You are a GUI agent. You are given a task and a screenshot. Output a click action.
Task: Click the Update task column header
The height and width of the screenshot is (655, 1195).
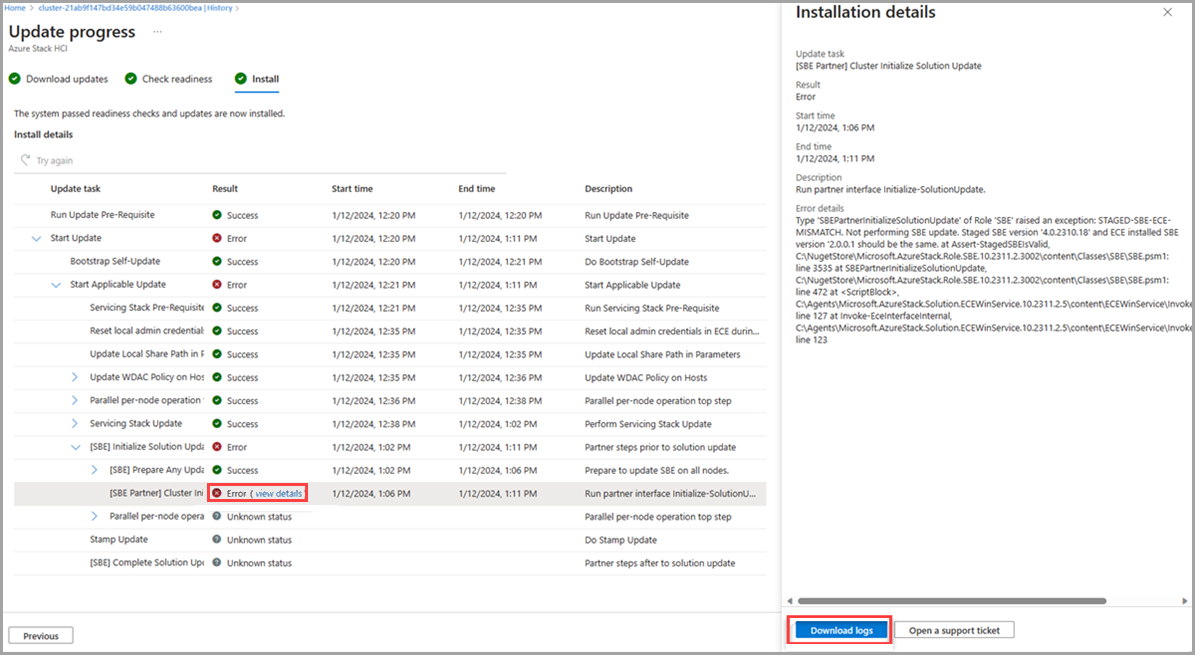(75, 188)
